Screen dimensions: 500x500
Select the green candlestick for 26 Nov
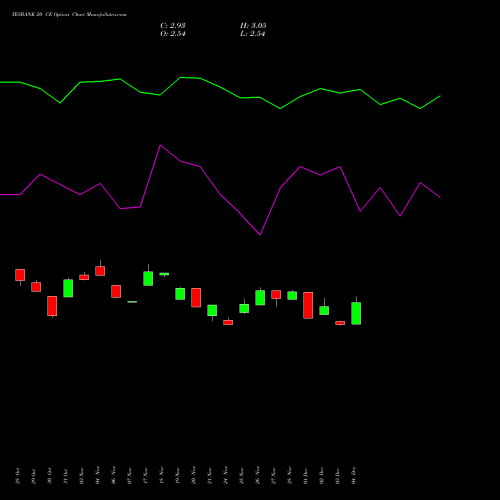point(260,297)
